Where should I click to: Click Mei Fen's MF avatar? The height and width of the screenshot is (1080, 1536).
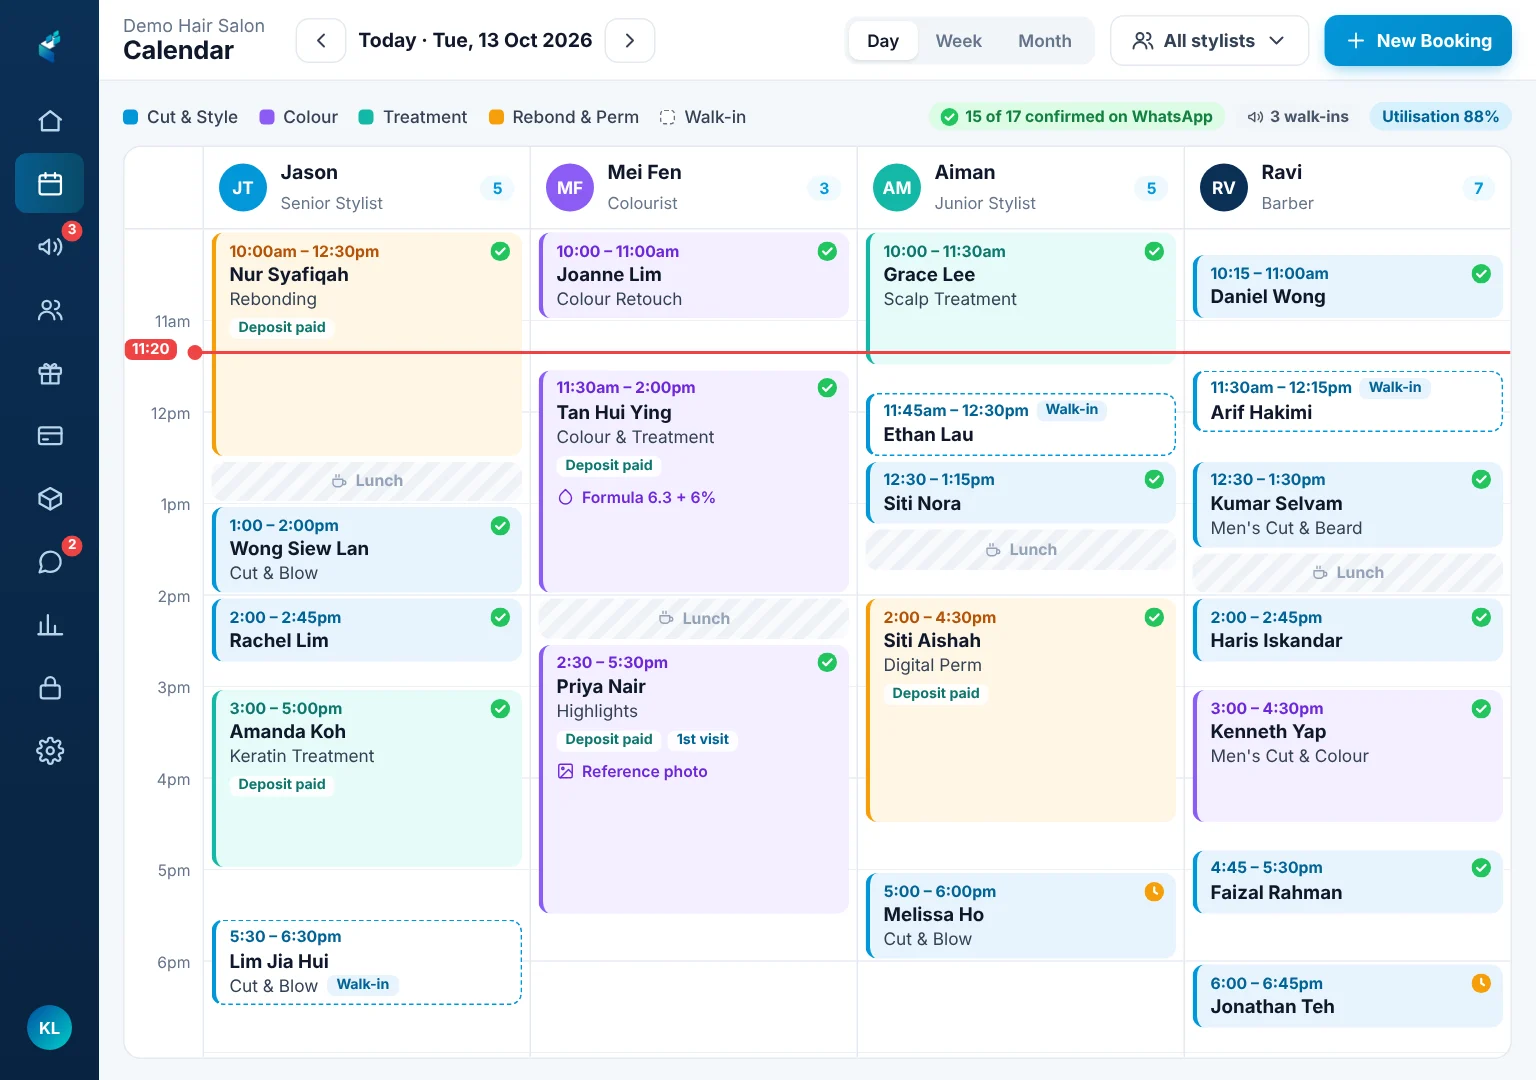tap(570, 188)
